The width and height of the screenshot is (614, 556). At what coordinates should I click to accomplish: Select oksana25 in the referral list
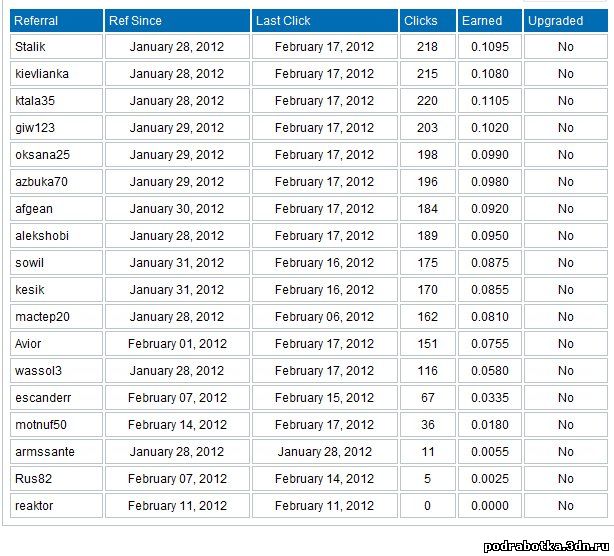click(x=42, y=155)
